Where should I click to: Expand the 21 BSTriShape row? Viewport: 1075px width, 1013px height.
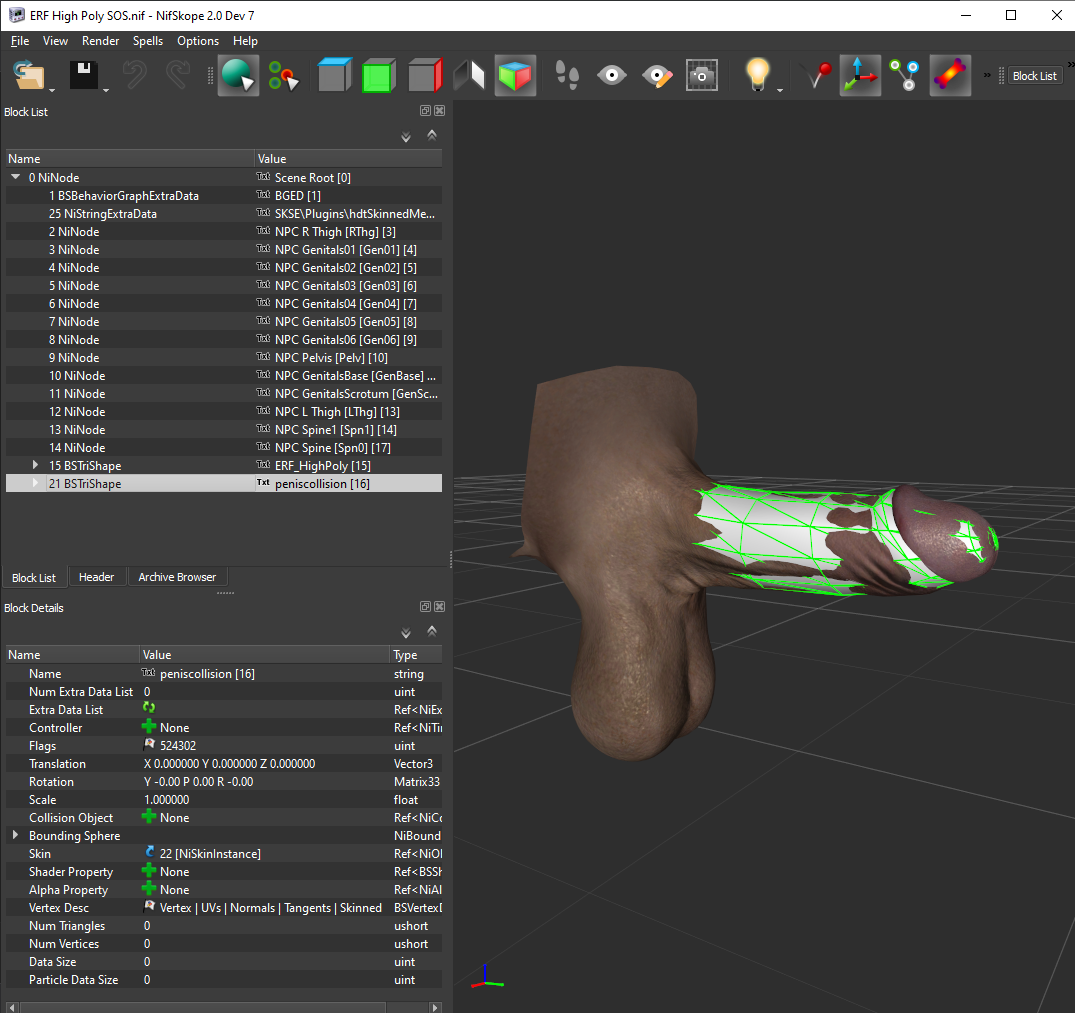[35, 483]
